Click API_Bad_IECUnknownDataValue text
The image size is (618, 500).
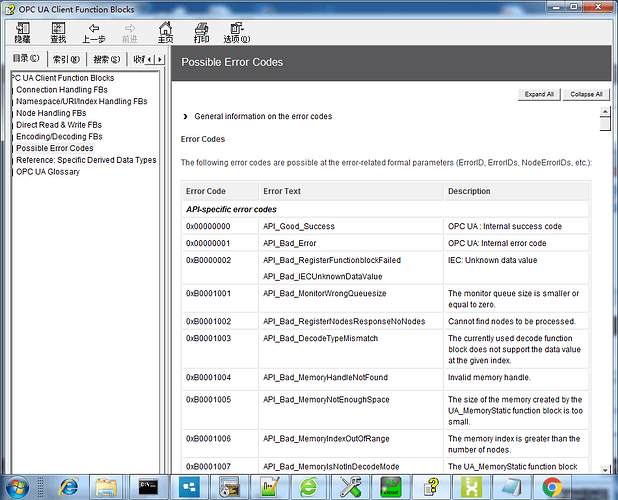pos(322,277)
